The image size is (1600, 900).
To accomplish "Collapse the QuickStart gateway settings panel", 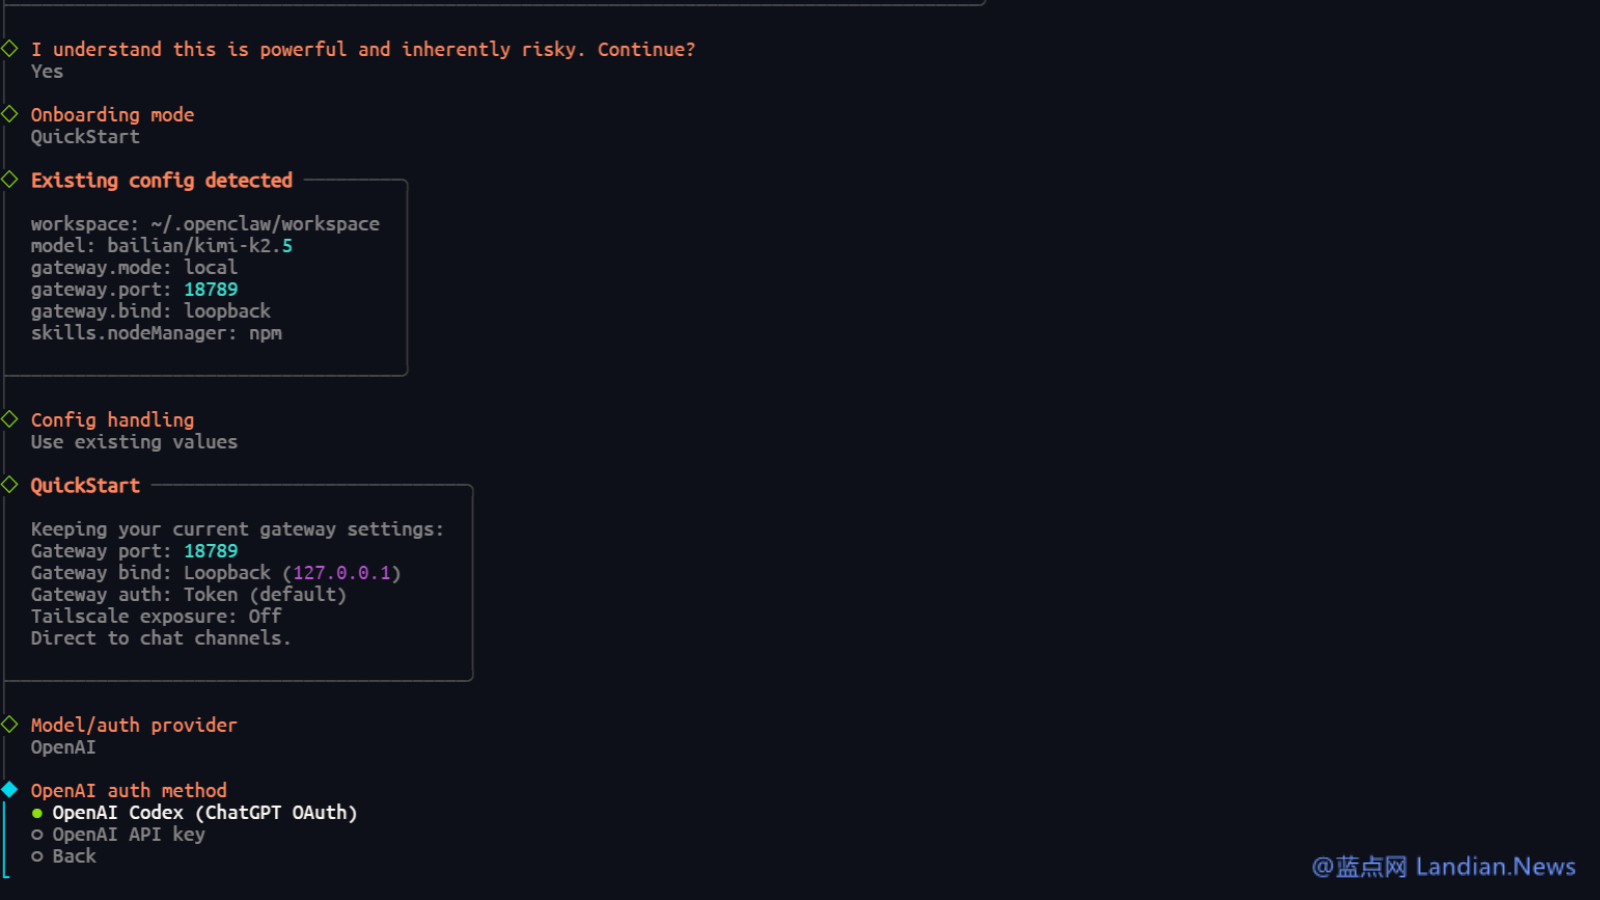I will (85, 484).
